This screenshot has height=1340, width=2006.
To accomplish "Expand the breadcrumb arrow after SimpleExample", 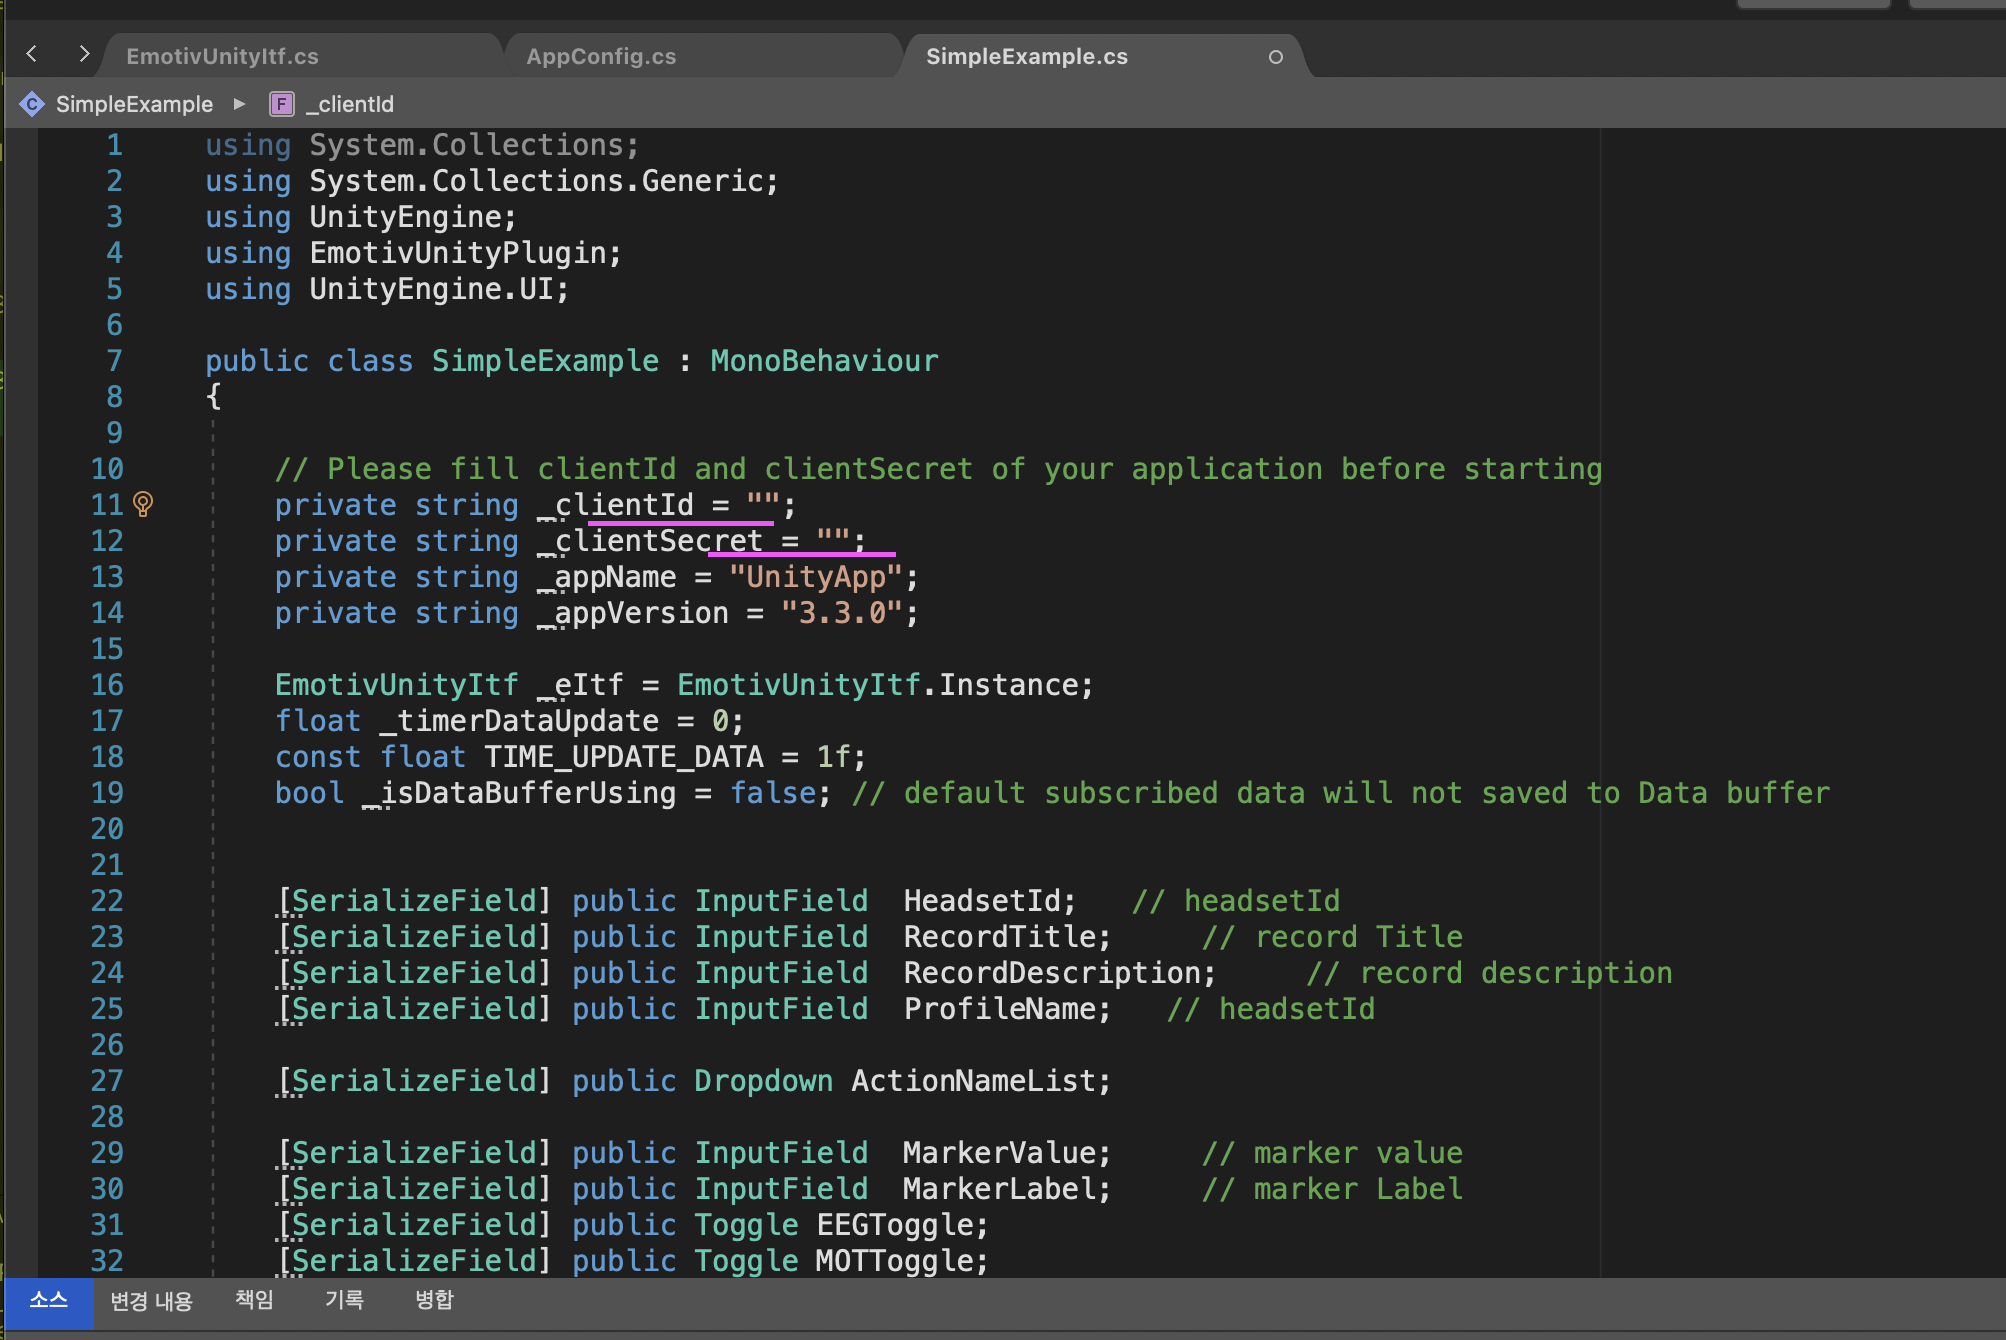I will 239,104.
